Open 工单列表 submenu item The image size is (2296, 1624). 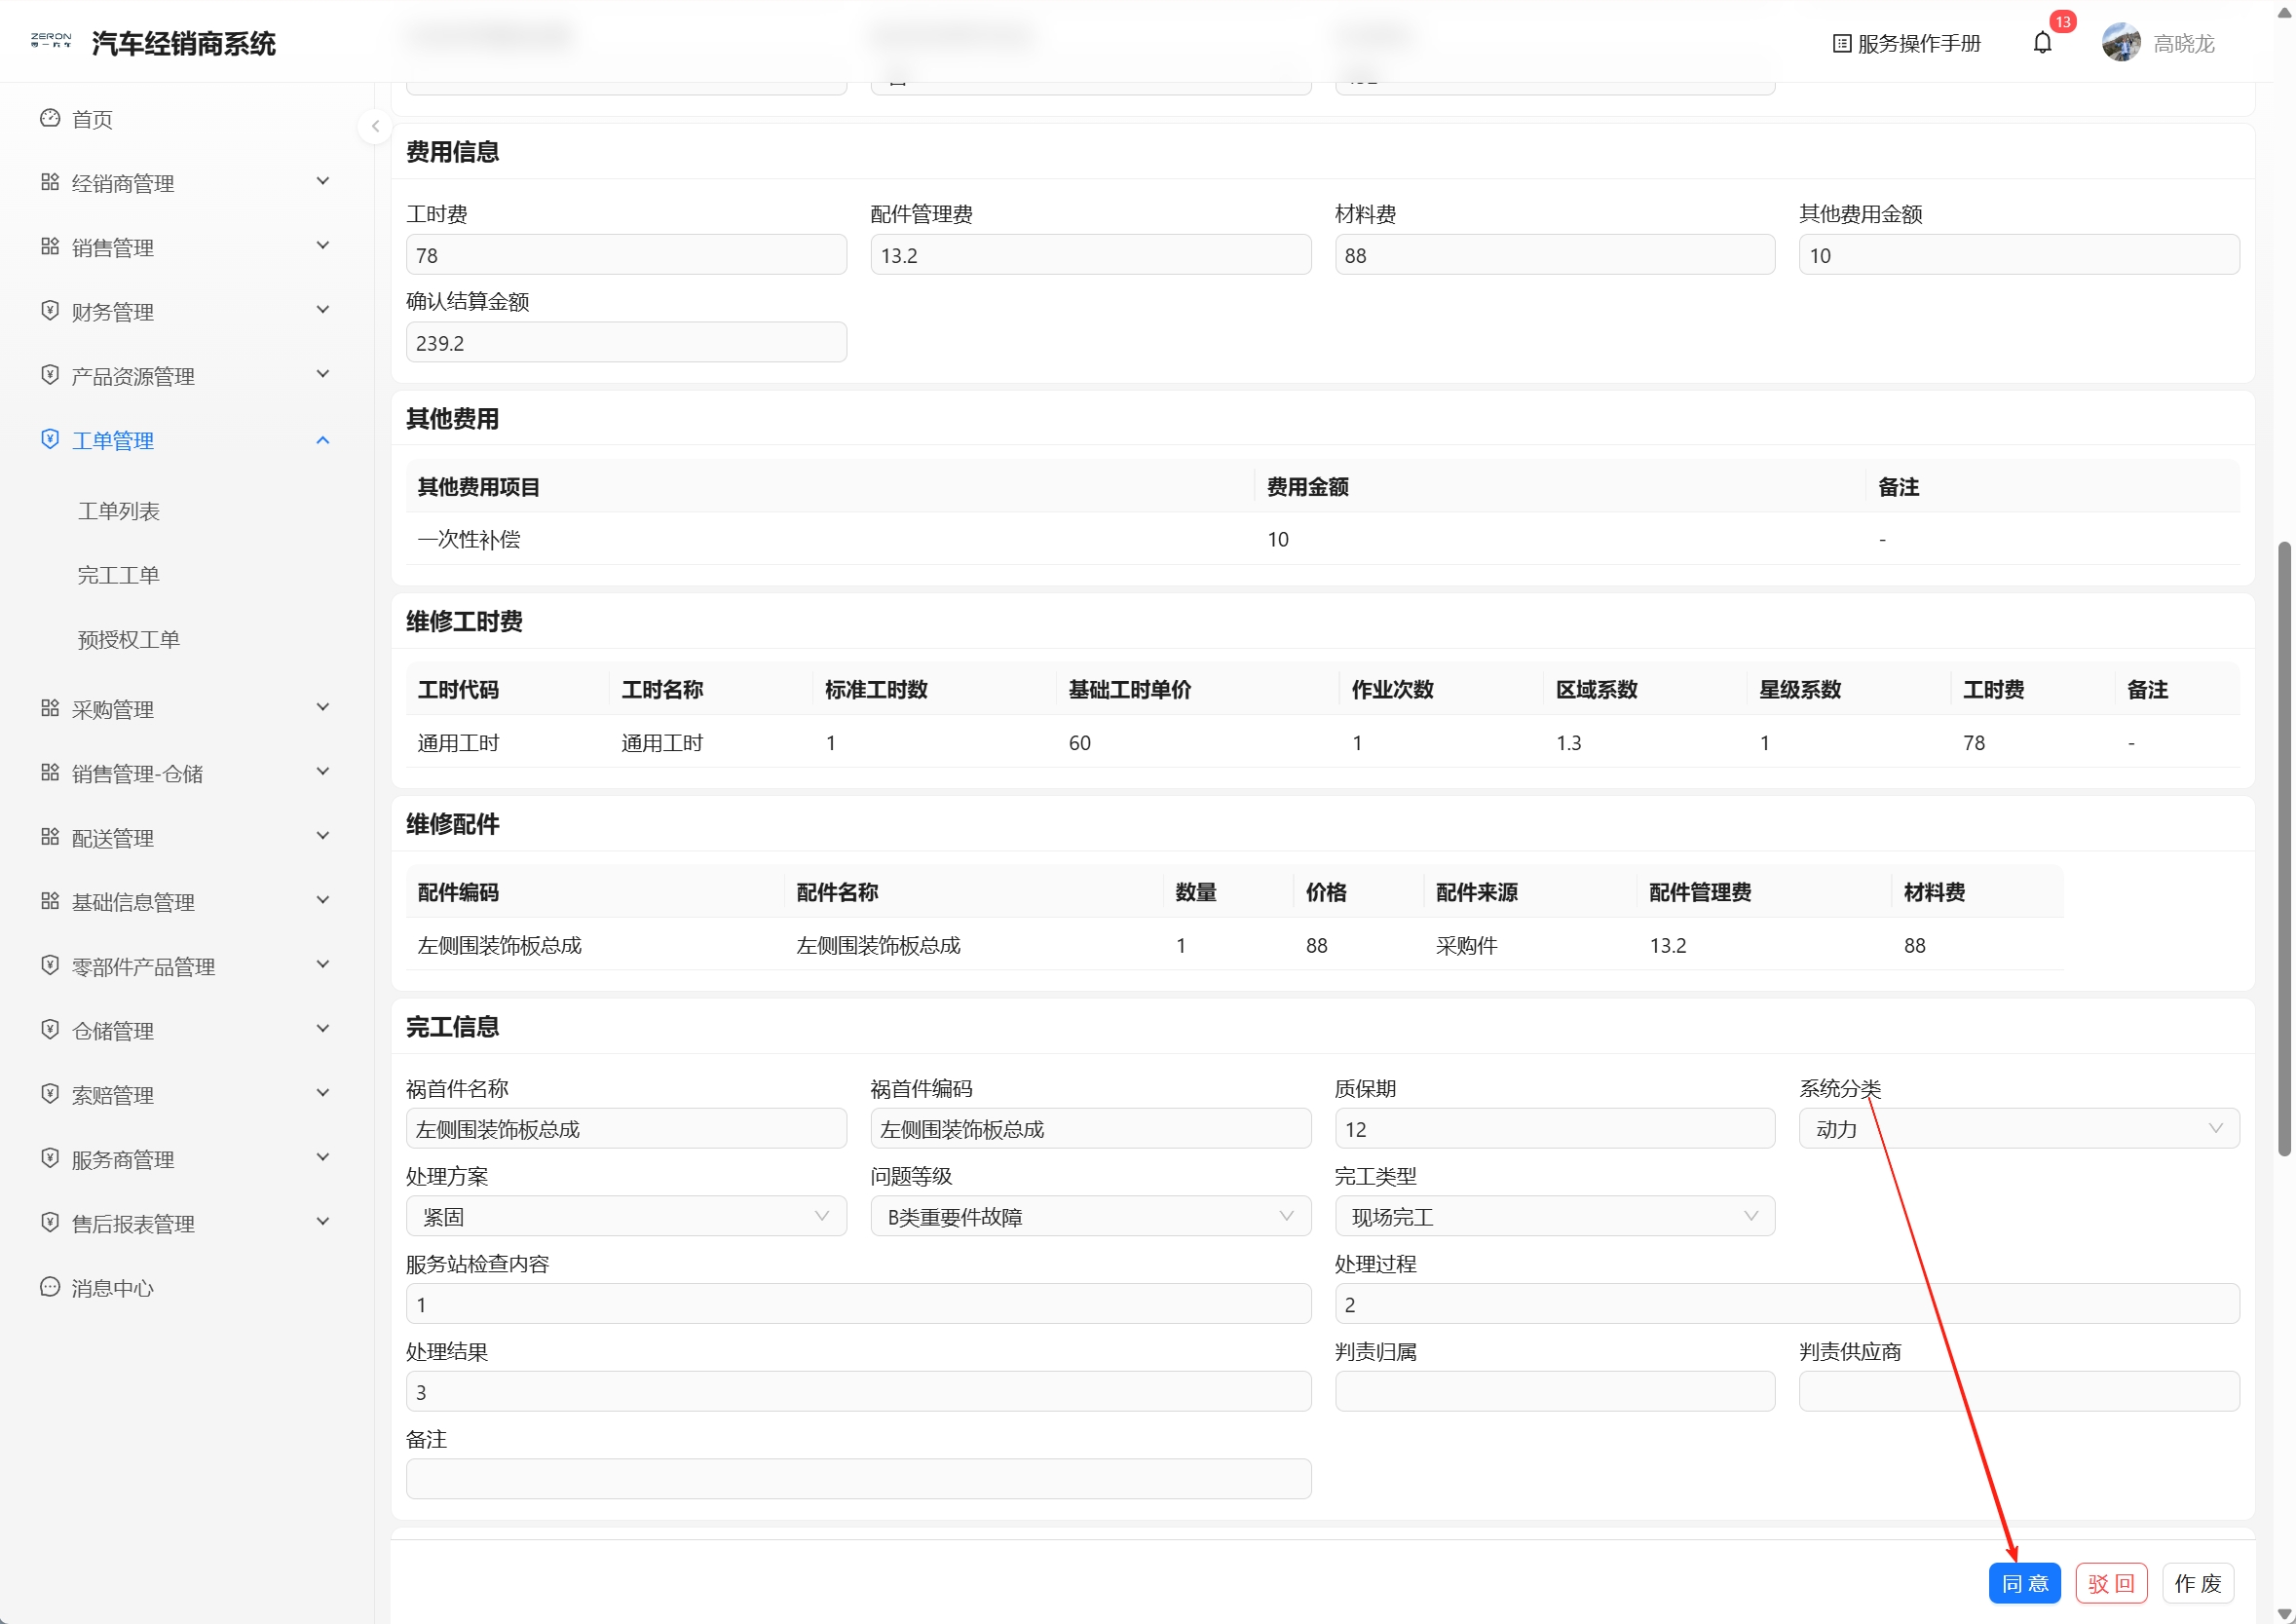pos(119,511)
